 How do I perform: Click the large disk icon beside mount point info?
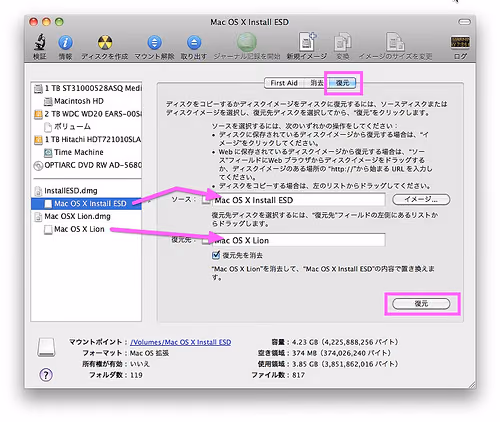pos(46,347)
